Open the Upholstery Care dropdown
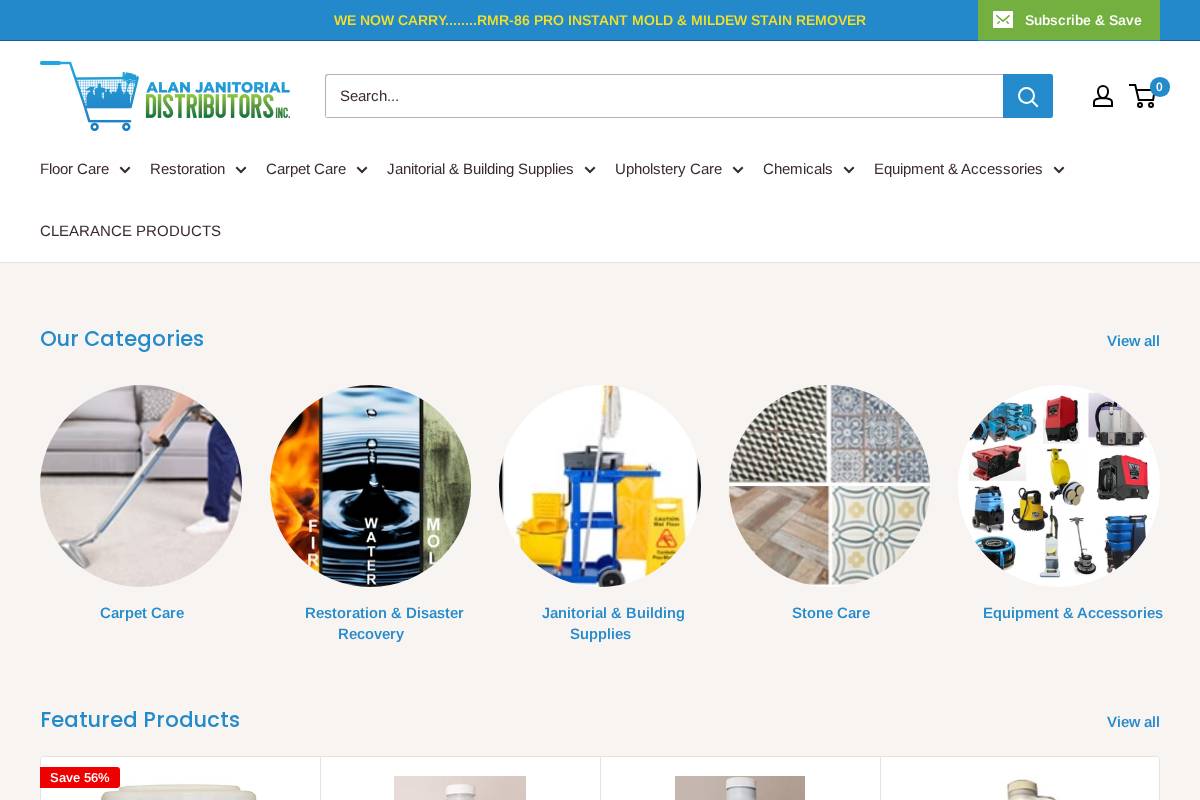This screenshot has width=1200, height=800. pos(678,169)
